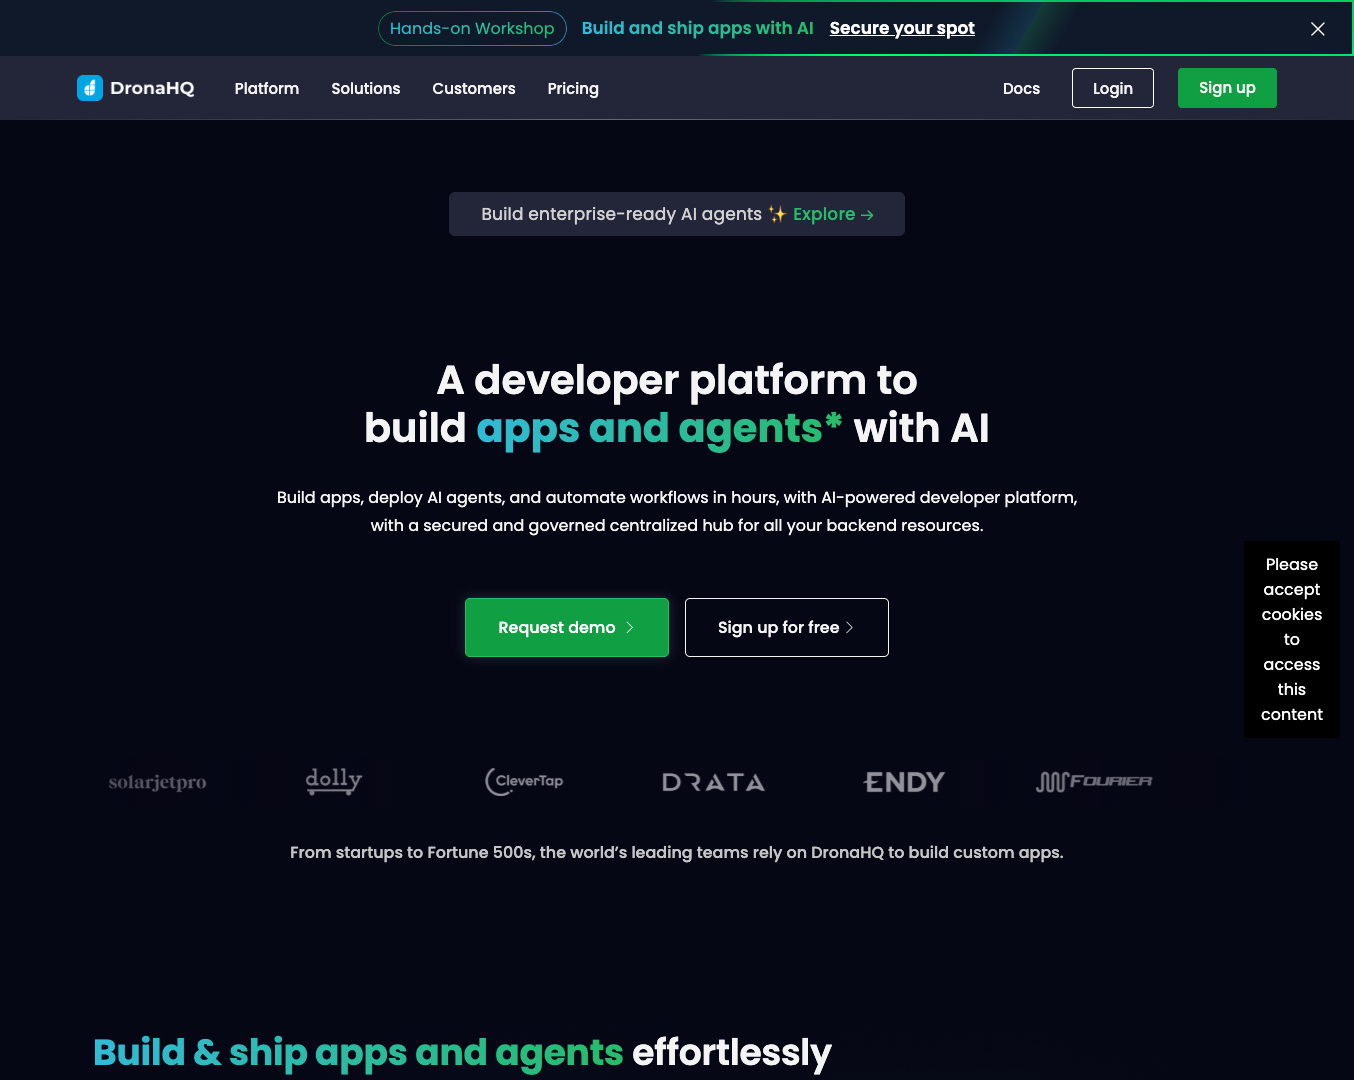Viewport: 1354px width, 1080px height.
Task: Click the Hands-on Workshop badge
Action: coord(472,28)
